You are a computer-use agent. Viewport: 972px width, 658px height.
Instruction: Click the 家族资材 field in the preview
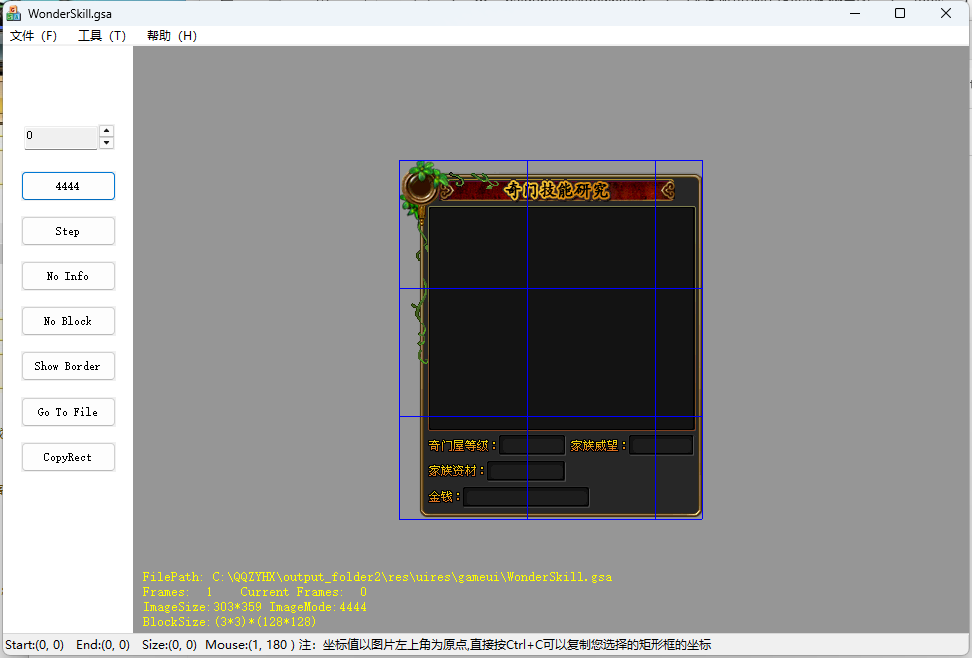tap(526, 471)
